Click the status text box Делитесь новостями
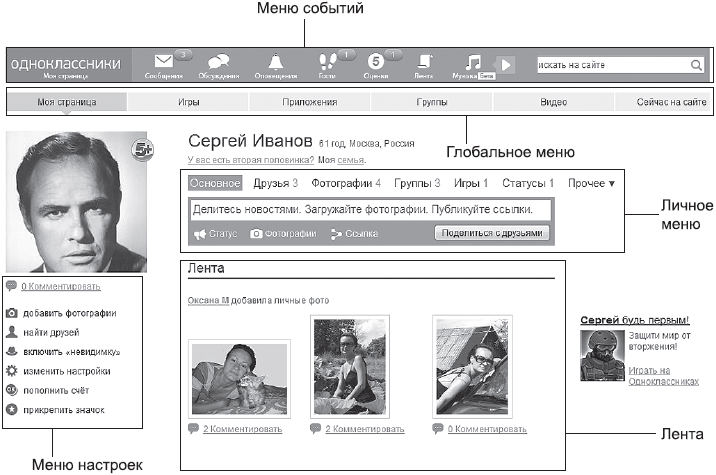 [x=370, y=210]
